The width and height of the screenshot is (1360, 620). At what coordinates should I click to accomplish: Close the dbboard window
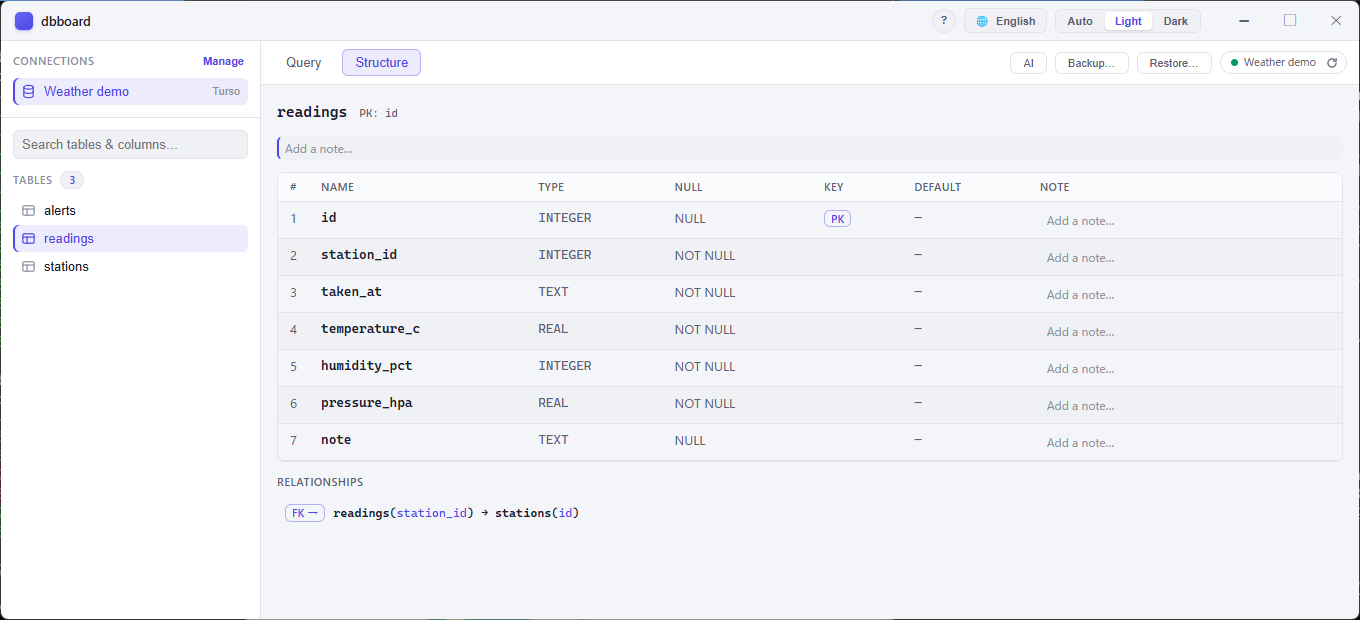(1336, 21)
